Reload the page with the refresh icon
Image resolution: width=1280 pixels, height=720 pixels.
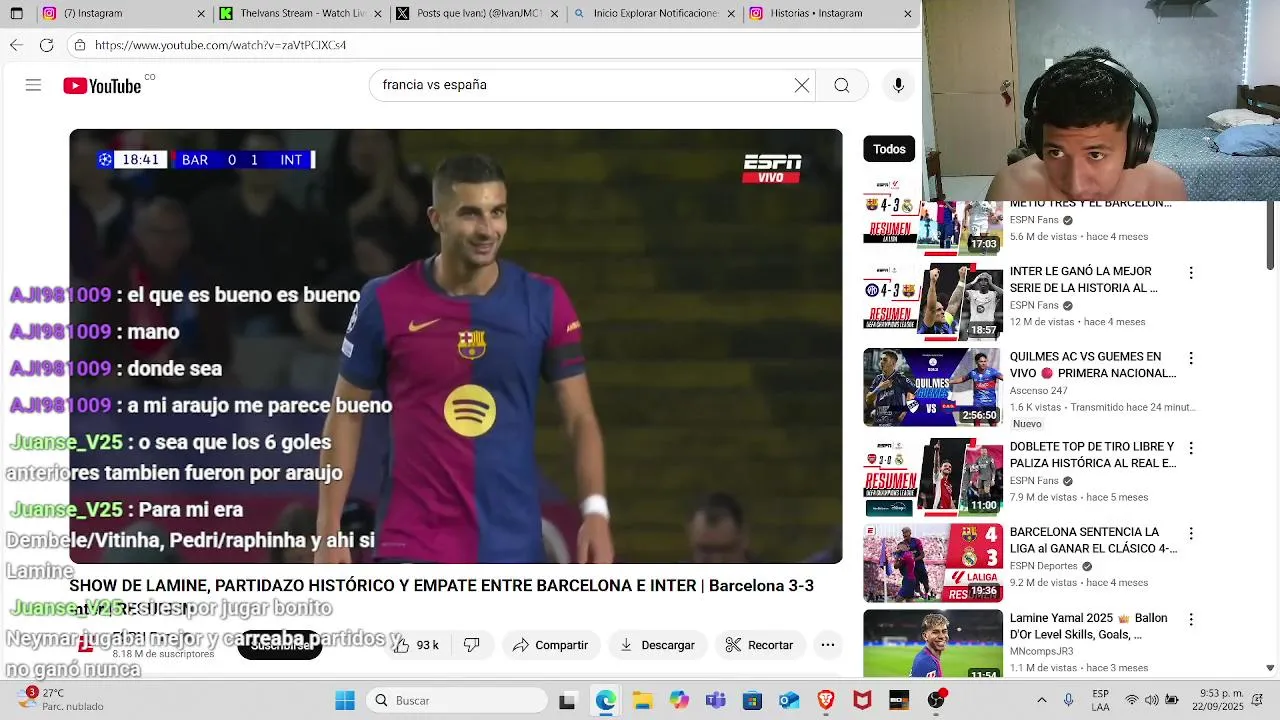[46, 45]
